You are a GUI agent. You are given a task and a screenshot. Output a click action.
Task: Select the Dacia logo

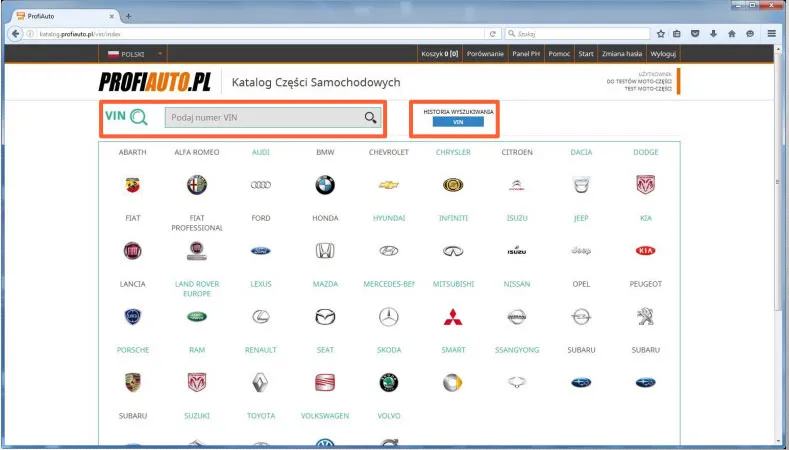[581, 185]
